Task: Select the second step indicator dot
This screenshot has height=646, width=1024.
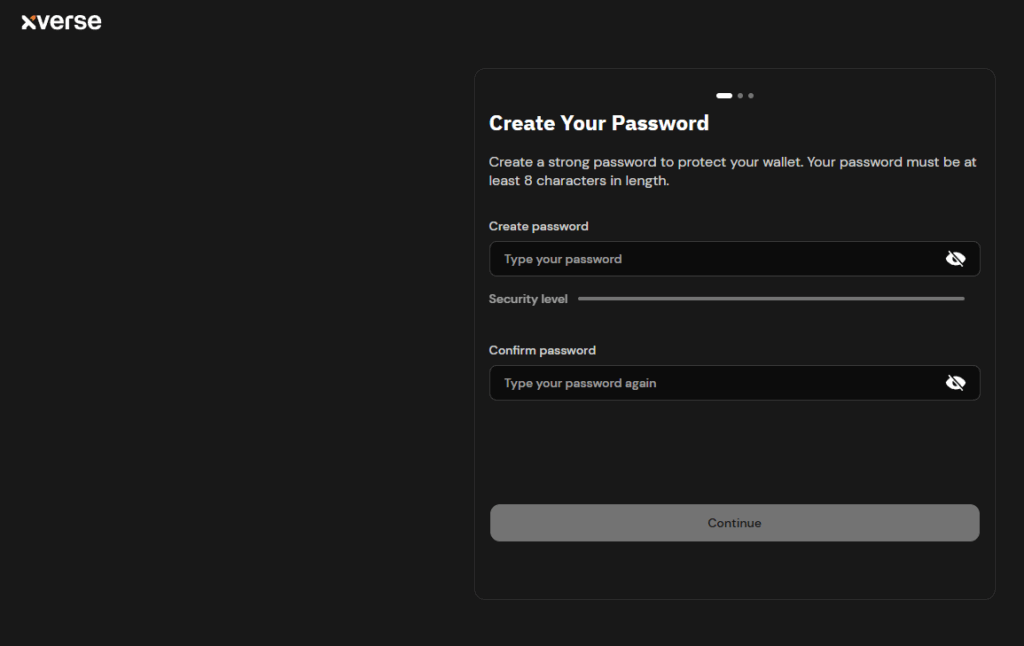Action: tap(740, 96)
